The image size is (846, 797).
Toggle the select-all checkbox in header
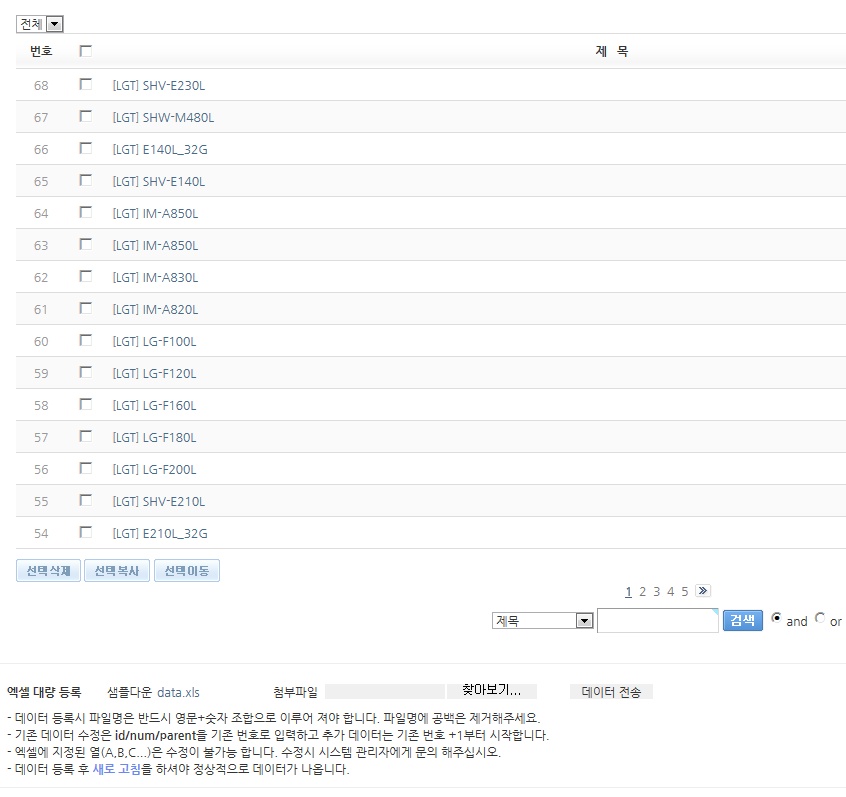85,51
